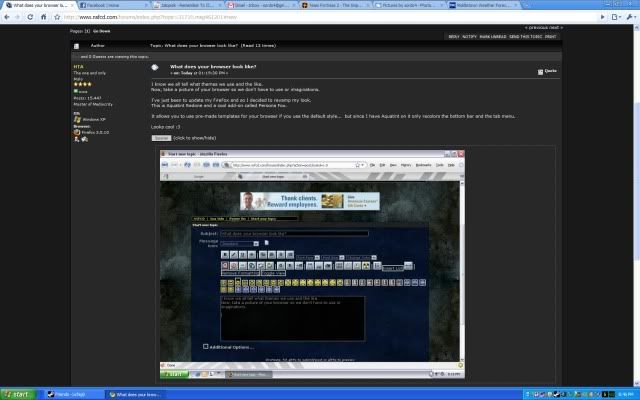Click the post icon beside the post title
The image size is (640, 400).
155,67
